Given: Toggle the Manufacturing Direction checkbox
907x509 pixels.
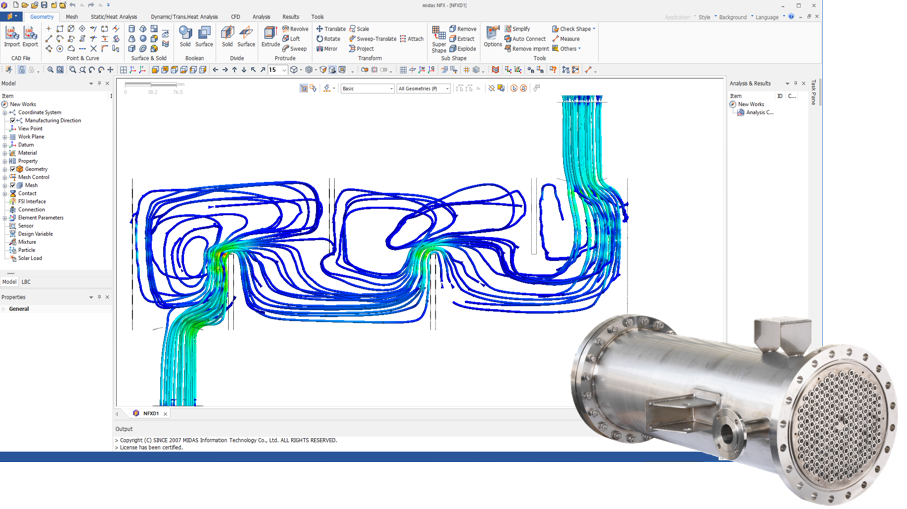Looking at the screenshot, I should click(x=12, y=120).
